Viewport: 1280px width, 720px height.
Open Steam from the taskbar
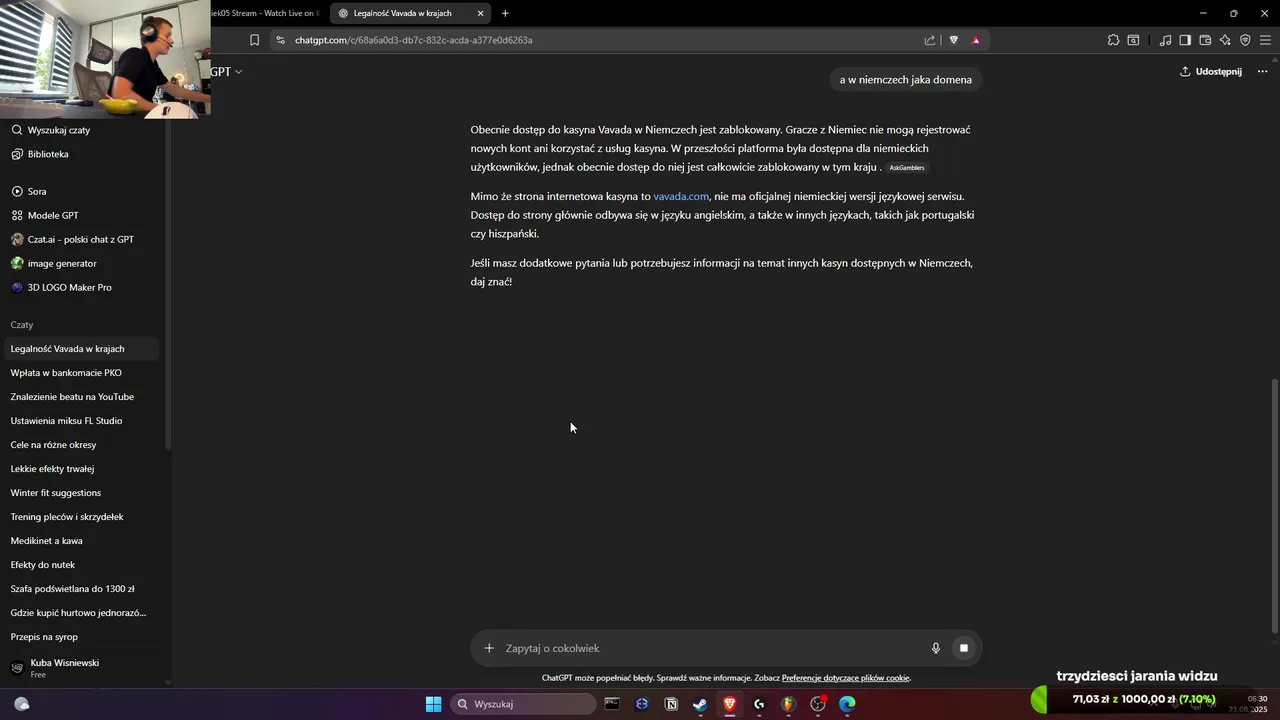point(700,704)
